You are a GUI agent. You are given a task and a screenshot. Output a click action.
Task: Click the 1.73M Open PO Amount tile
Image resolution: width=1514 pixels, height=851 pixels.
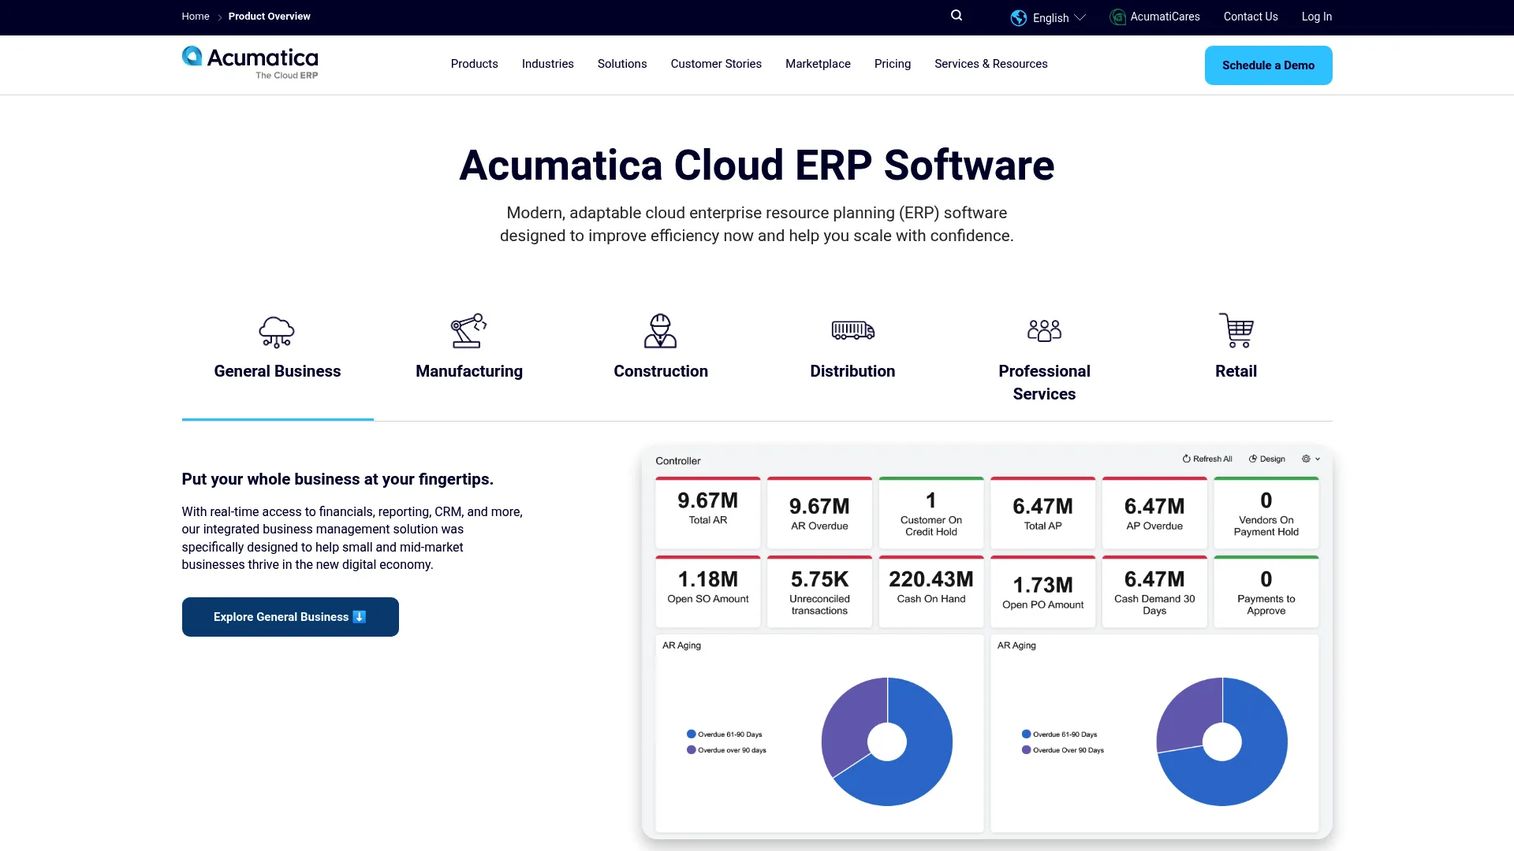point(1043,592)
